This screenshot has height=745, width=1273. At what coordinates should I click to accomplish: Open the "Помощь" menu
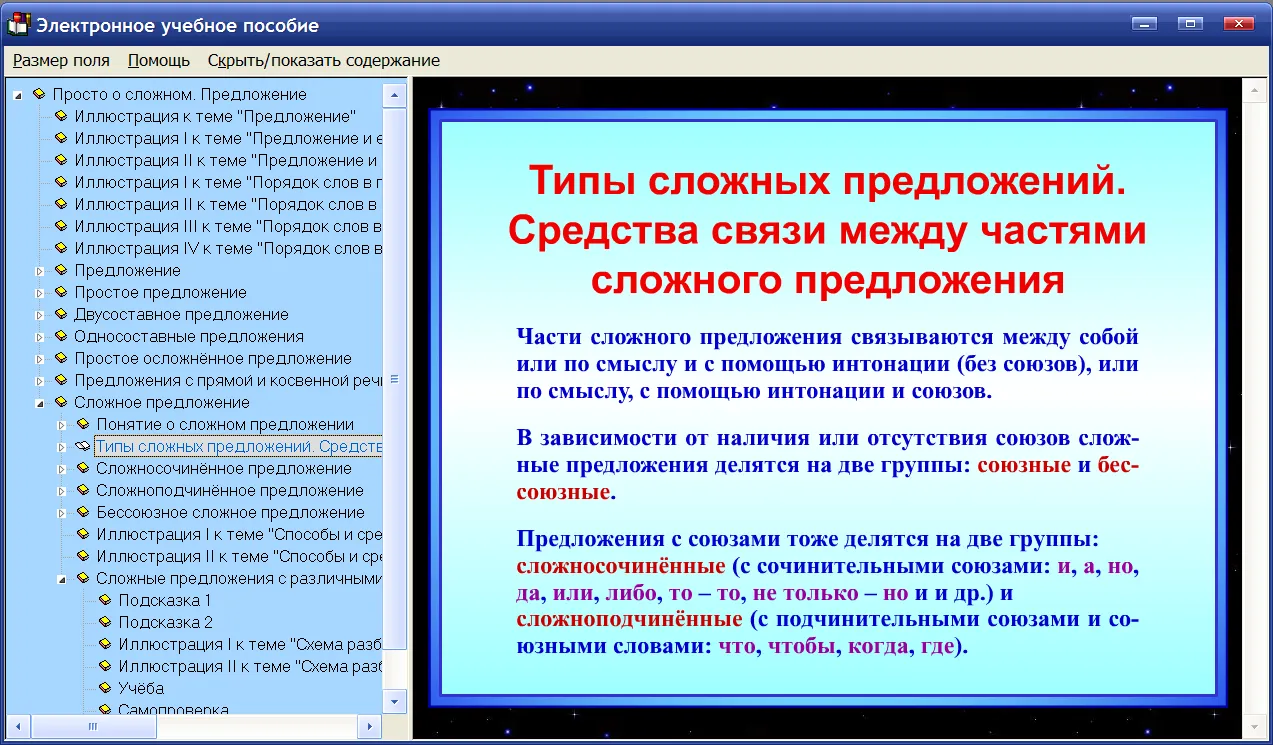coord(159,60)
